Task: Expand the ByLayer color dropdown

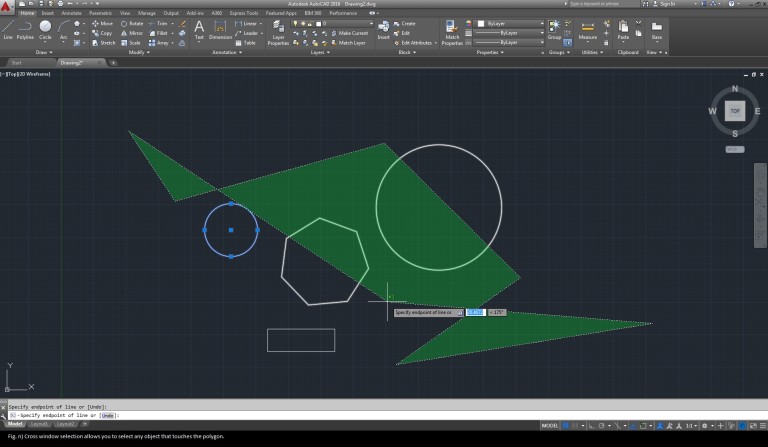Action: tap(510, 23)
